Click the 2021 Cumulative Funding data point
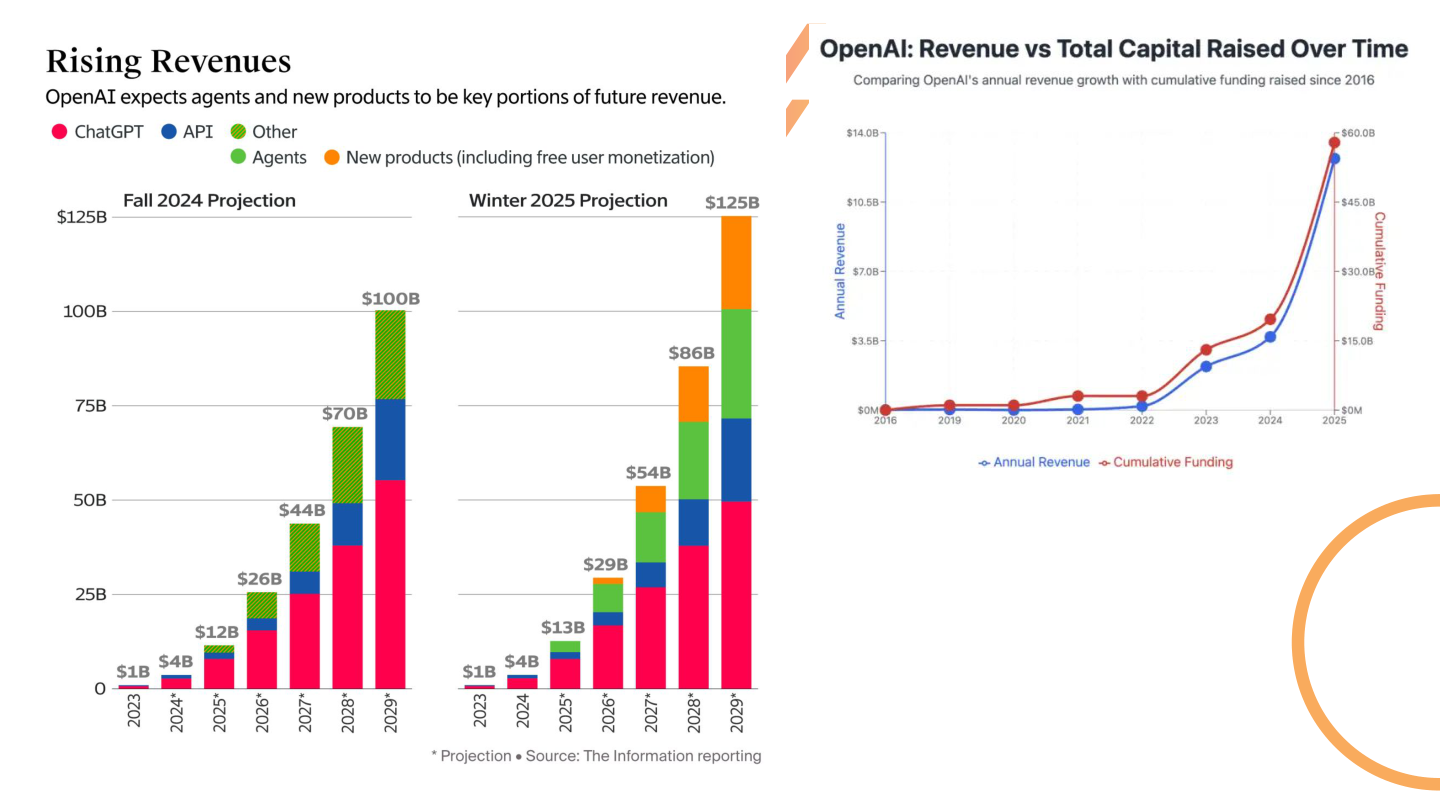The height and width of the screenshot is (810, 1440). 1077,396
